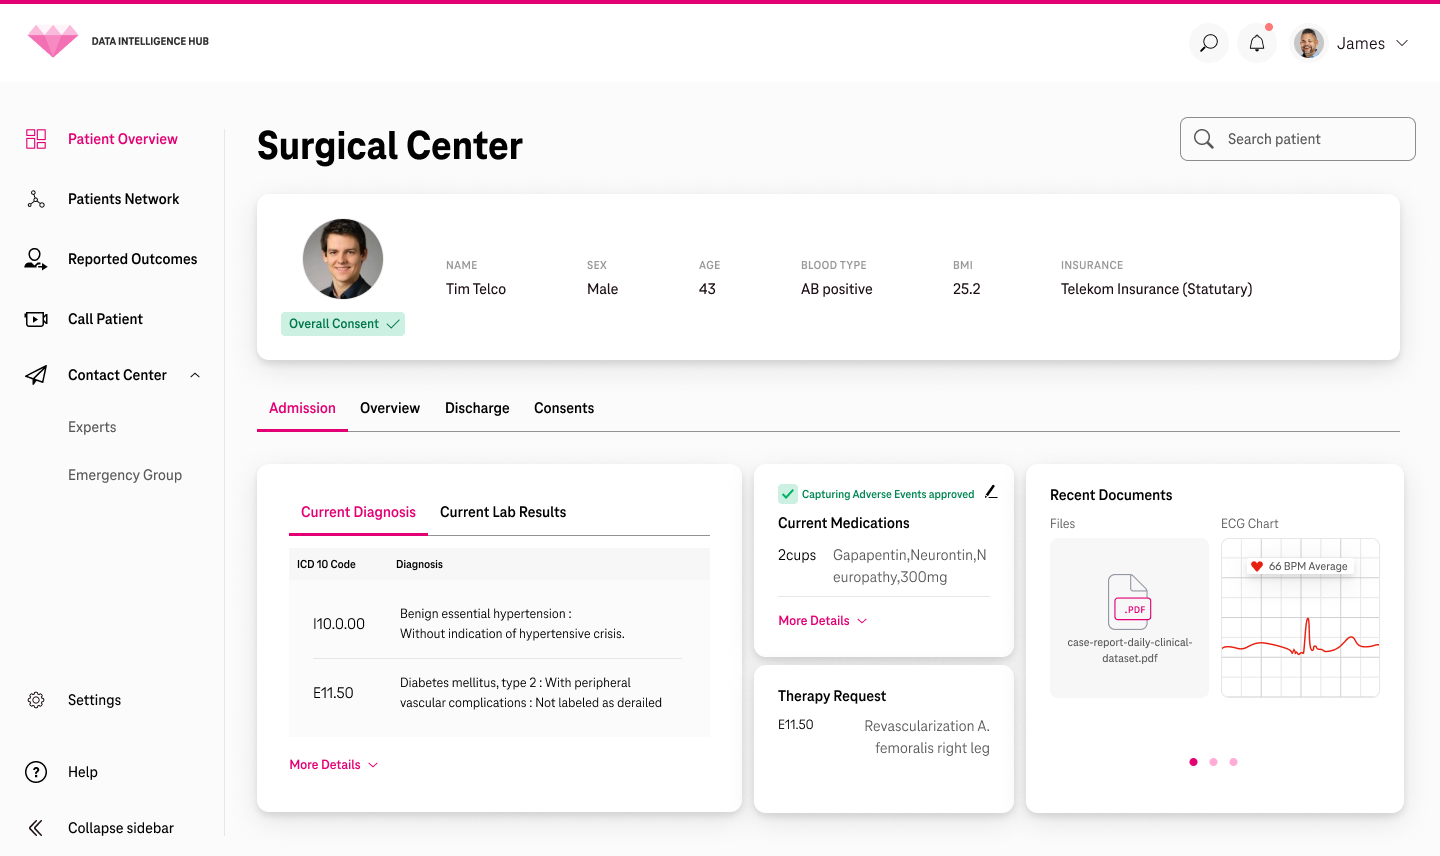Open the Current Lab Results tab
The height and width of the screenshot is (856, 1440).
(x=503, y=512)
